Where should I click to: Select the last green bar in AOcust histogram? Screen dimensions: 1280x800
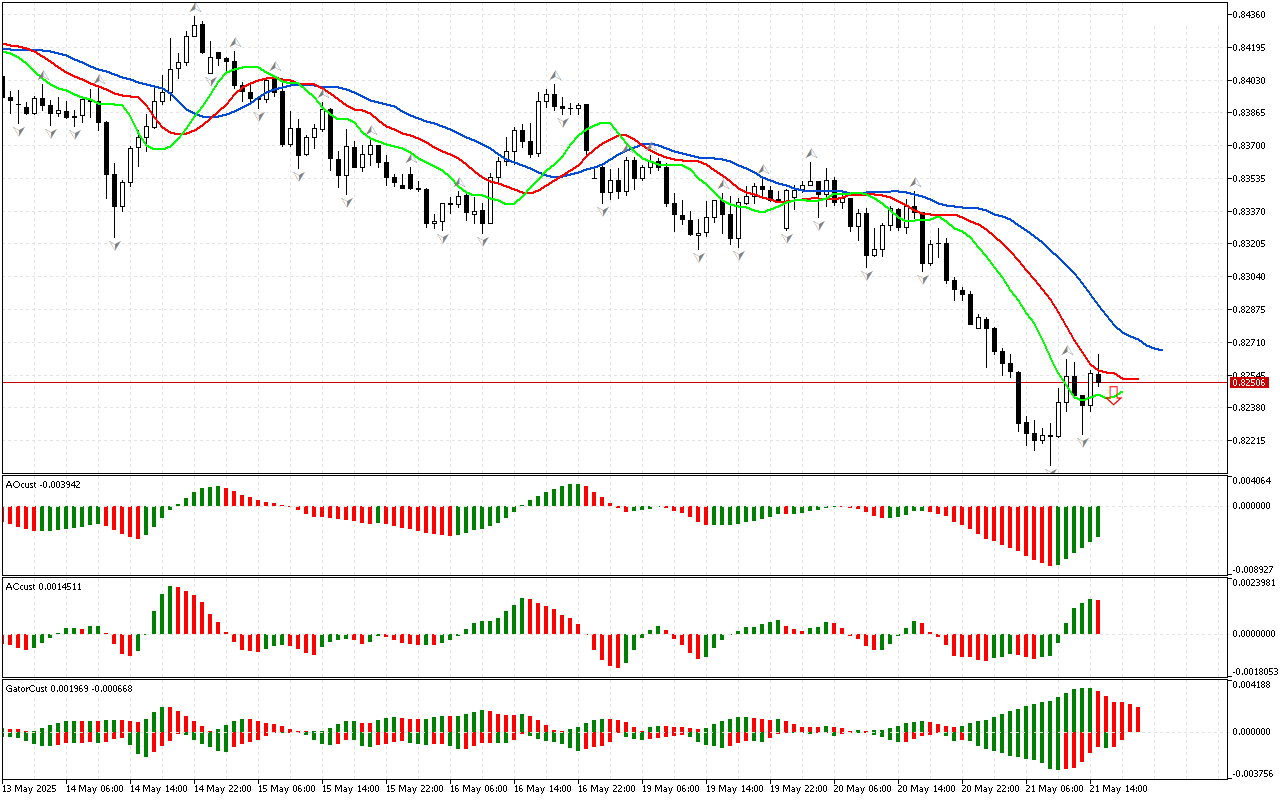coord(1098,521)
